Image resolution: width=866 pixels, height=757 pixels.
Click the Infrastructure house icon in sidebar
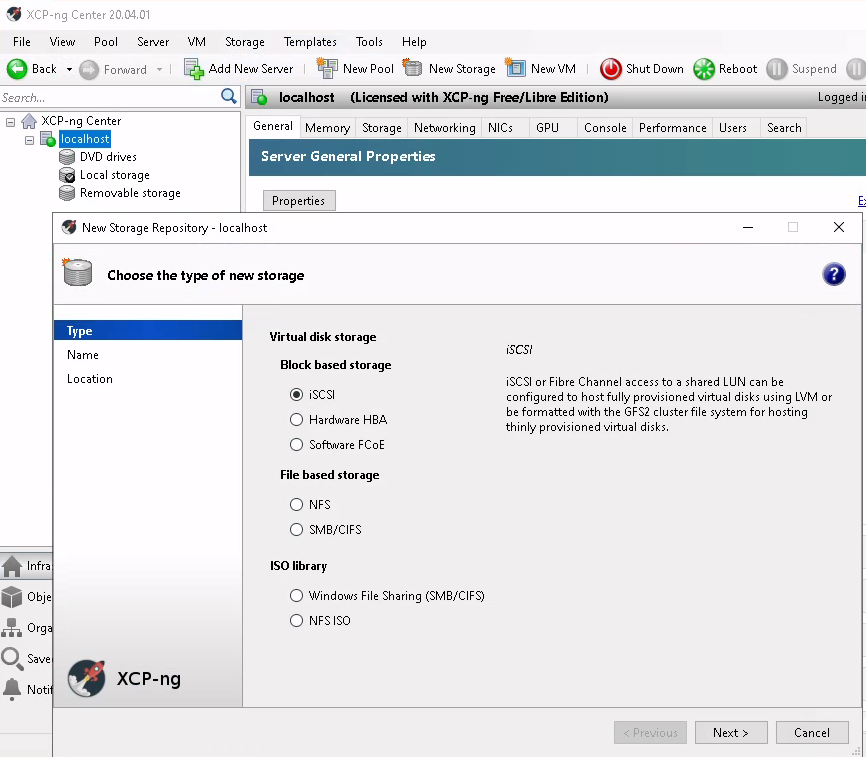pos(12,567)
